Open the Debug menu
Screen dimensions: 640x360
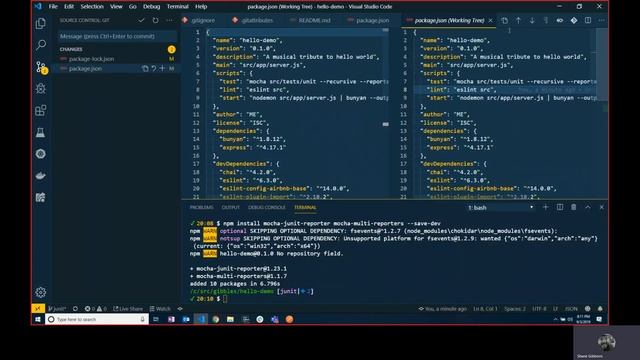click(151, 7)
